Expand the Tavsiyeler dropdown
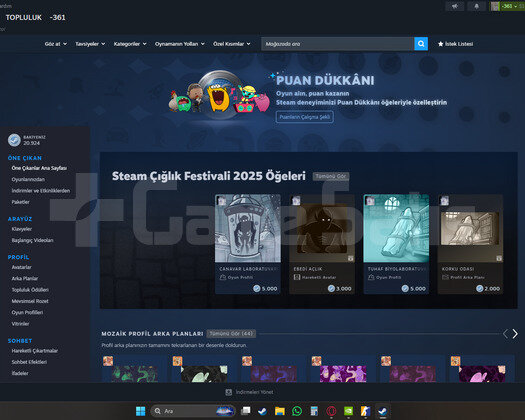525x420 pixels. click(x=90, y=44)
